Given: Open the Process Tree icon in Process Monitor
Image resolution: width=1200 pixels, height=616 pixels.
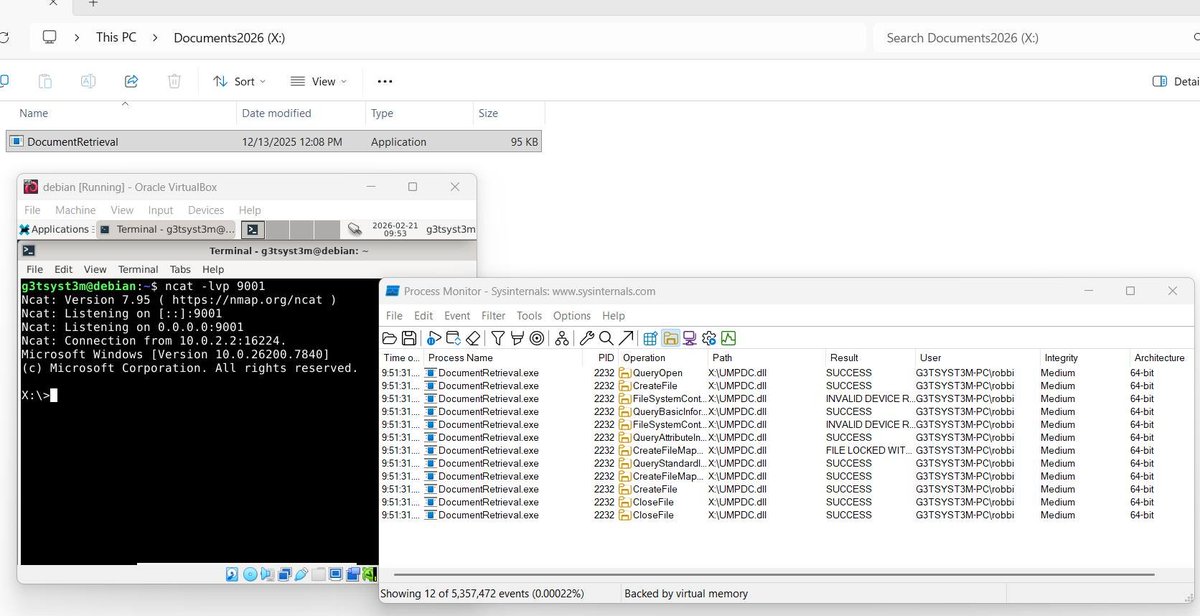Looking at the screenshot, I should coord(562,338).
